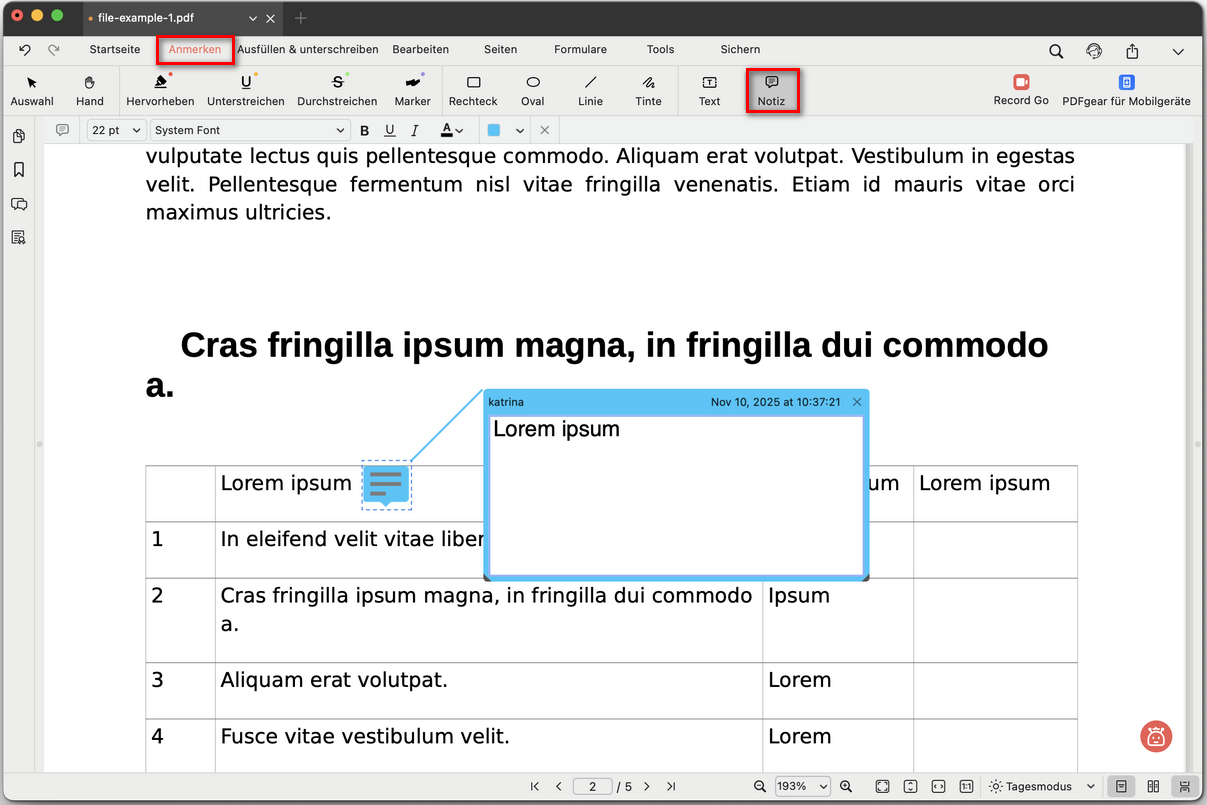Viewport: 1207px width, 805px height.
Task: Toggle underline formatting in format bar
Action: (x=389, y=131)
